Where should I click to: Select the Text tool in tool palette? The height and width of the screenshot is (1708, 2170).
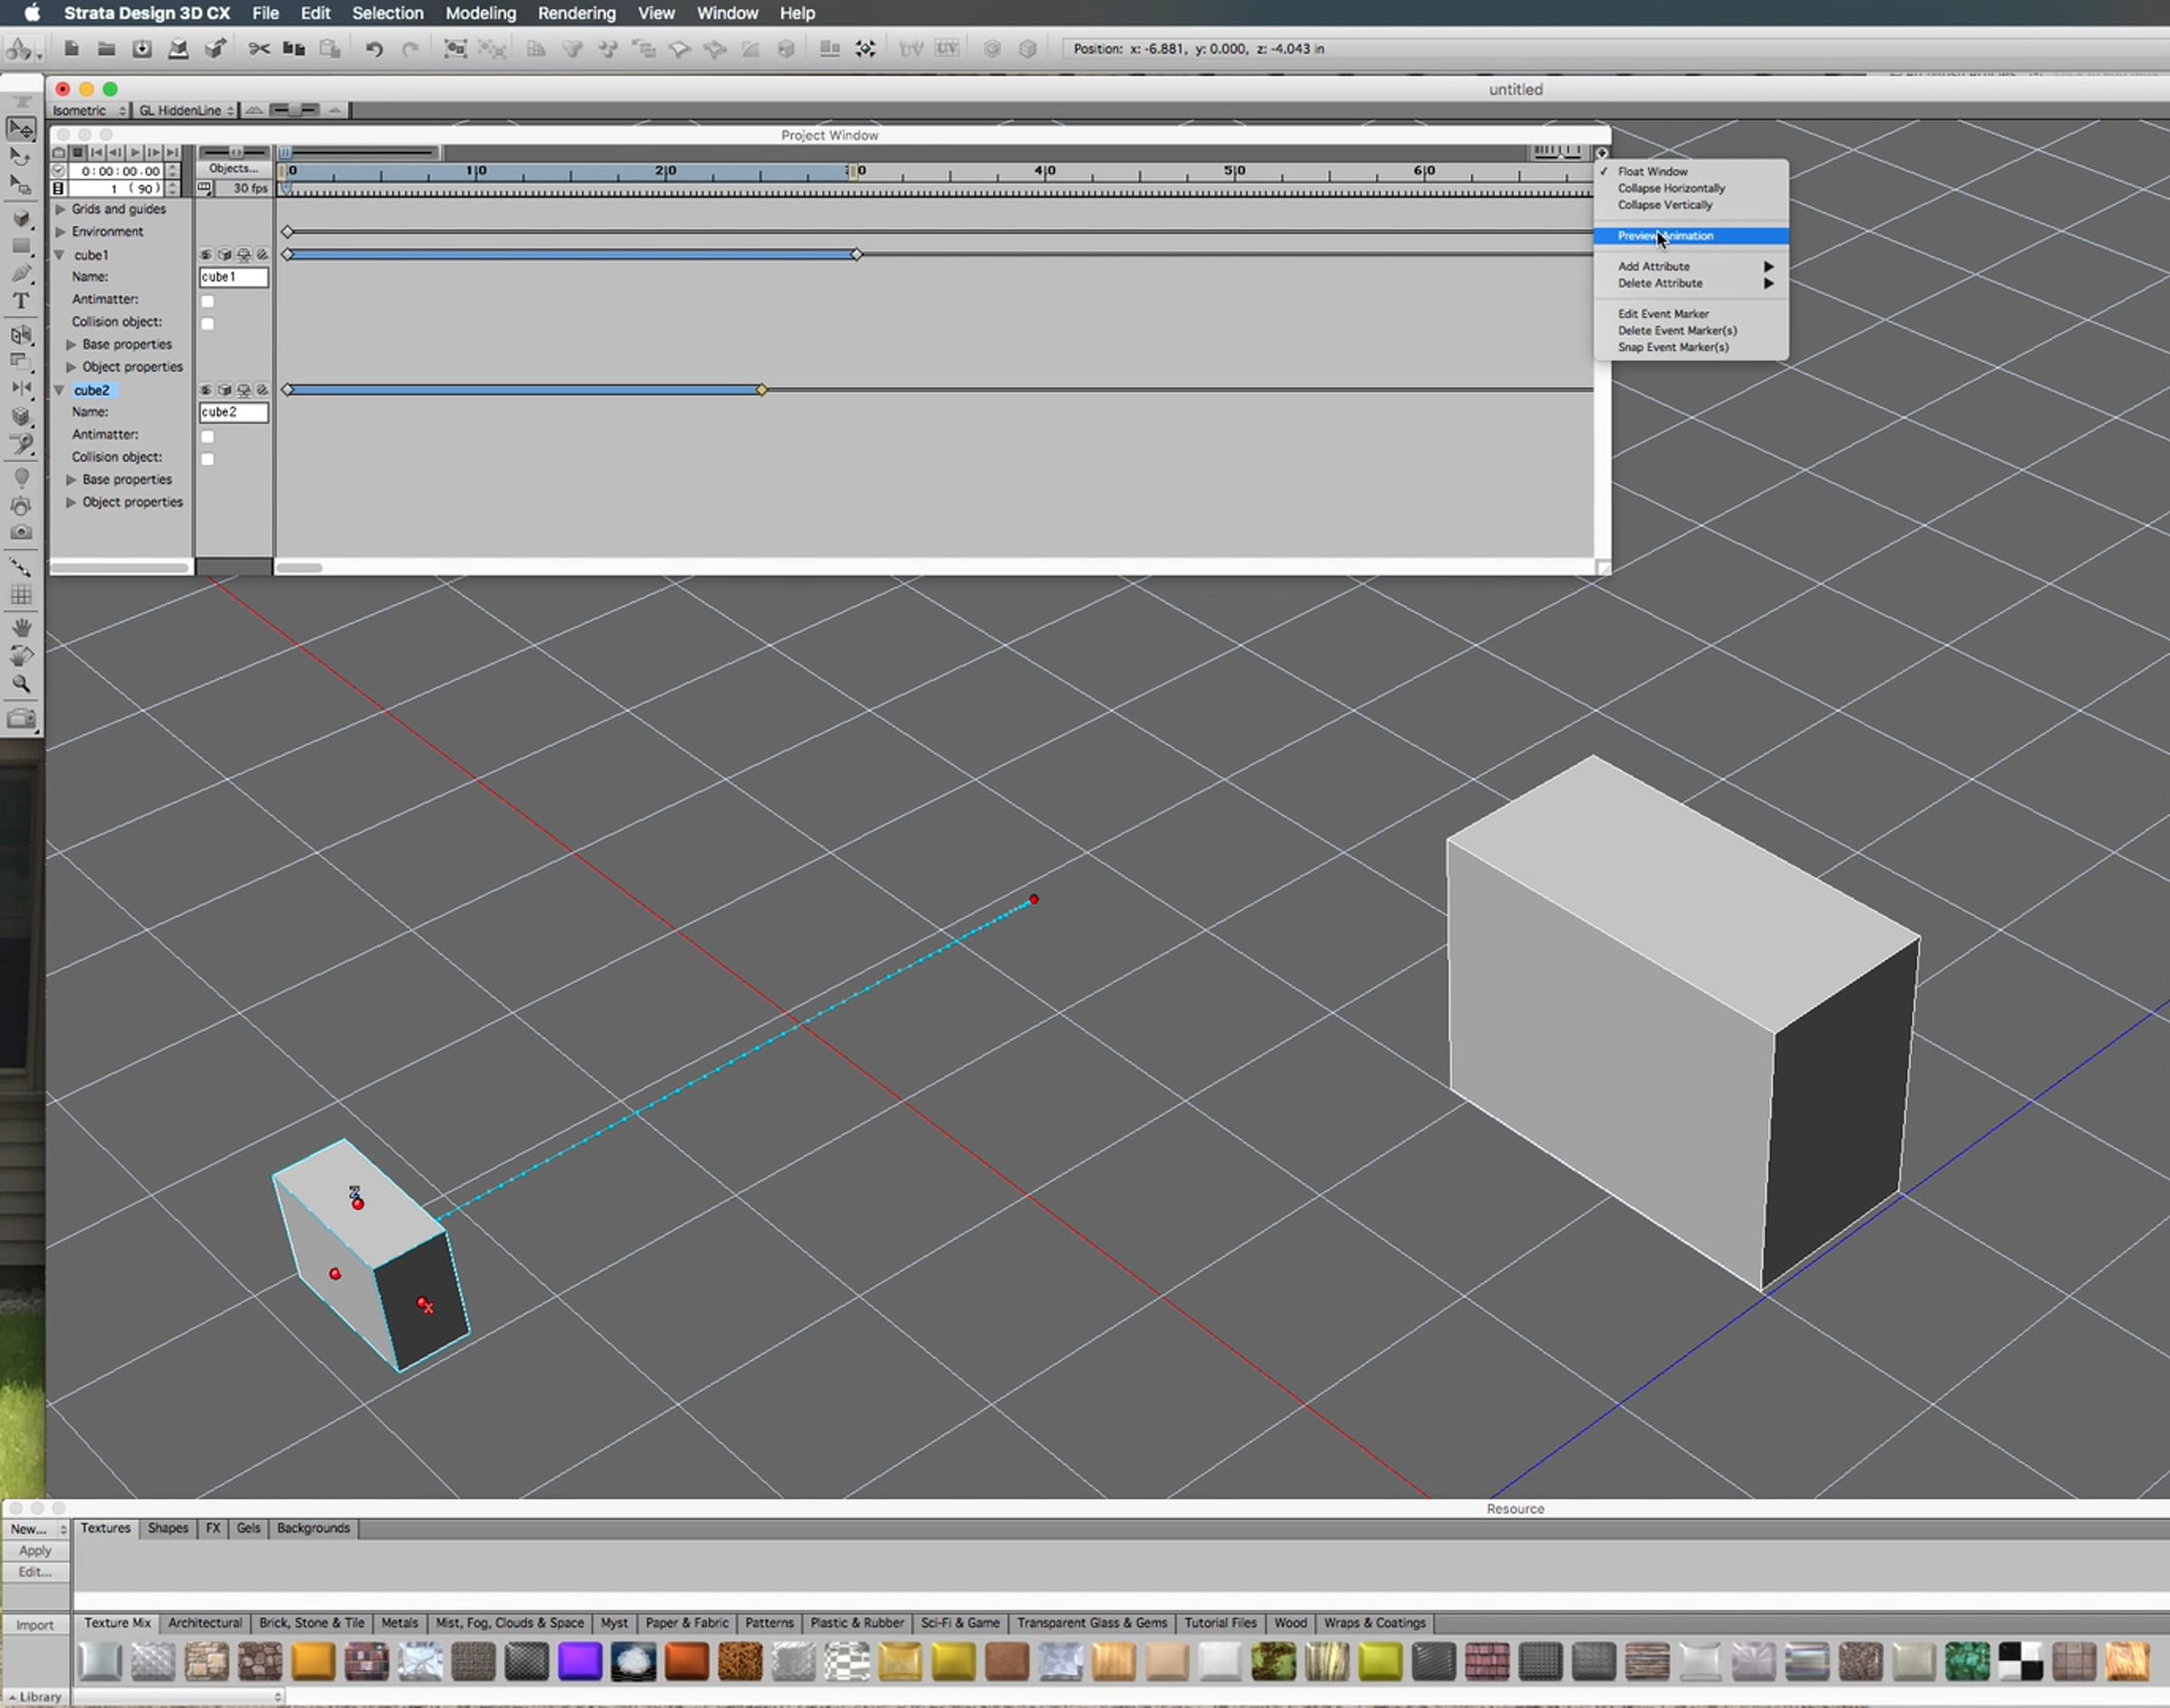(x=20, y=301)
